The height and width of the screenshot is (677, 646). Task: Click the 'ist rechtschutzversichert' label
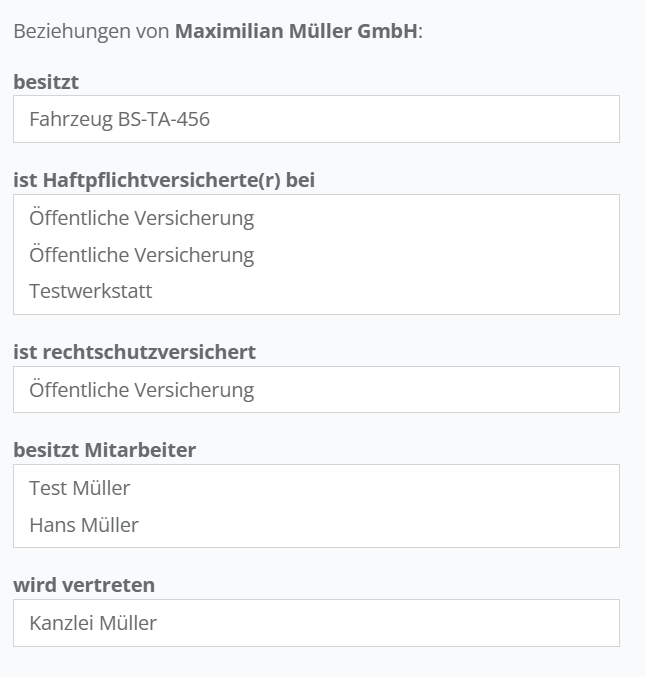pyautogui.click(x=134, y=352)
